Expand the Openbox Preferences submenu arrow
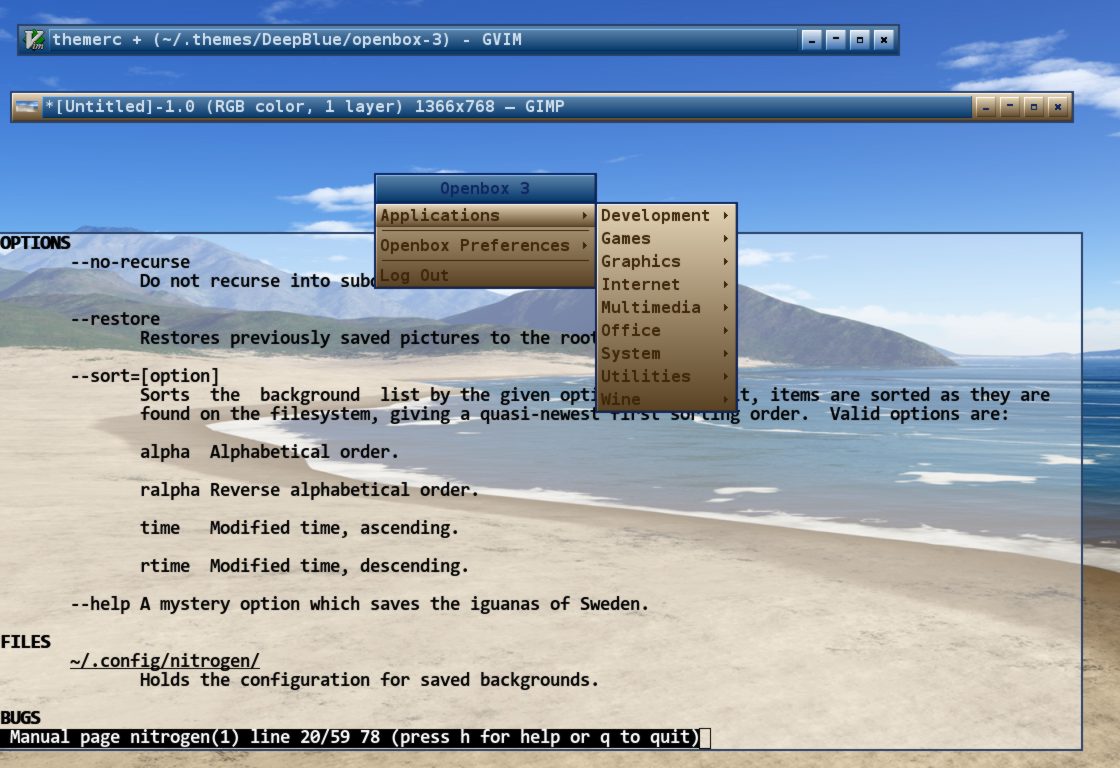 point(584,245)
